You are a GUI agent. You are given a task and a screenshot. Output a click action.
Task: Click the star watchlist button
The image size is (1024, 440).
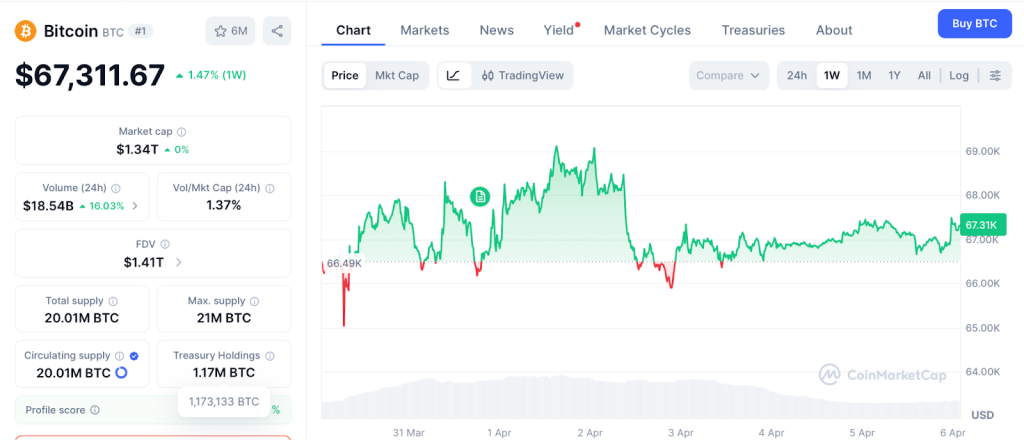point(231,31)
